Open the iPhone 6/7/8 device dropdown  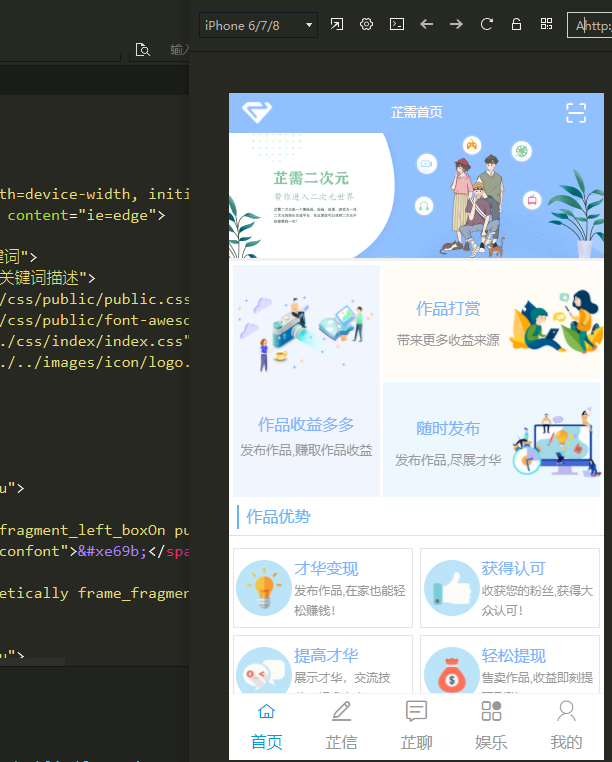pyautogui.click(x=258, y=25)
